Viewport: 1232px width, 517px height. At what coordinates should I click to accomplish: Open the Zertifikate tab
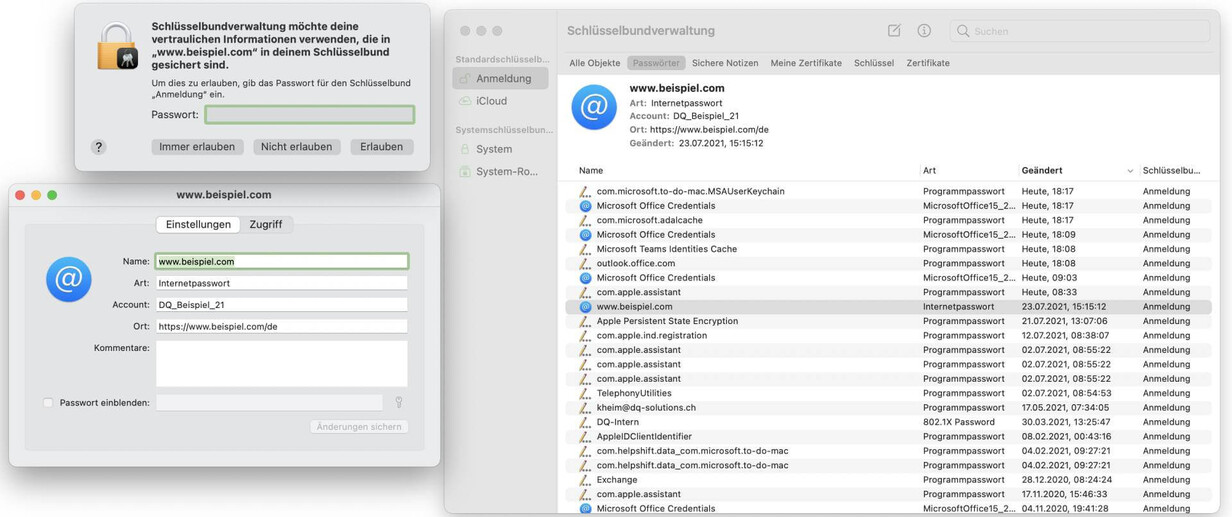click(x=928, y=63)
